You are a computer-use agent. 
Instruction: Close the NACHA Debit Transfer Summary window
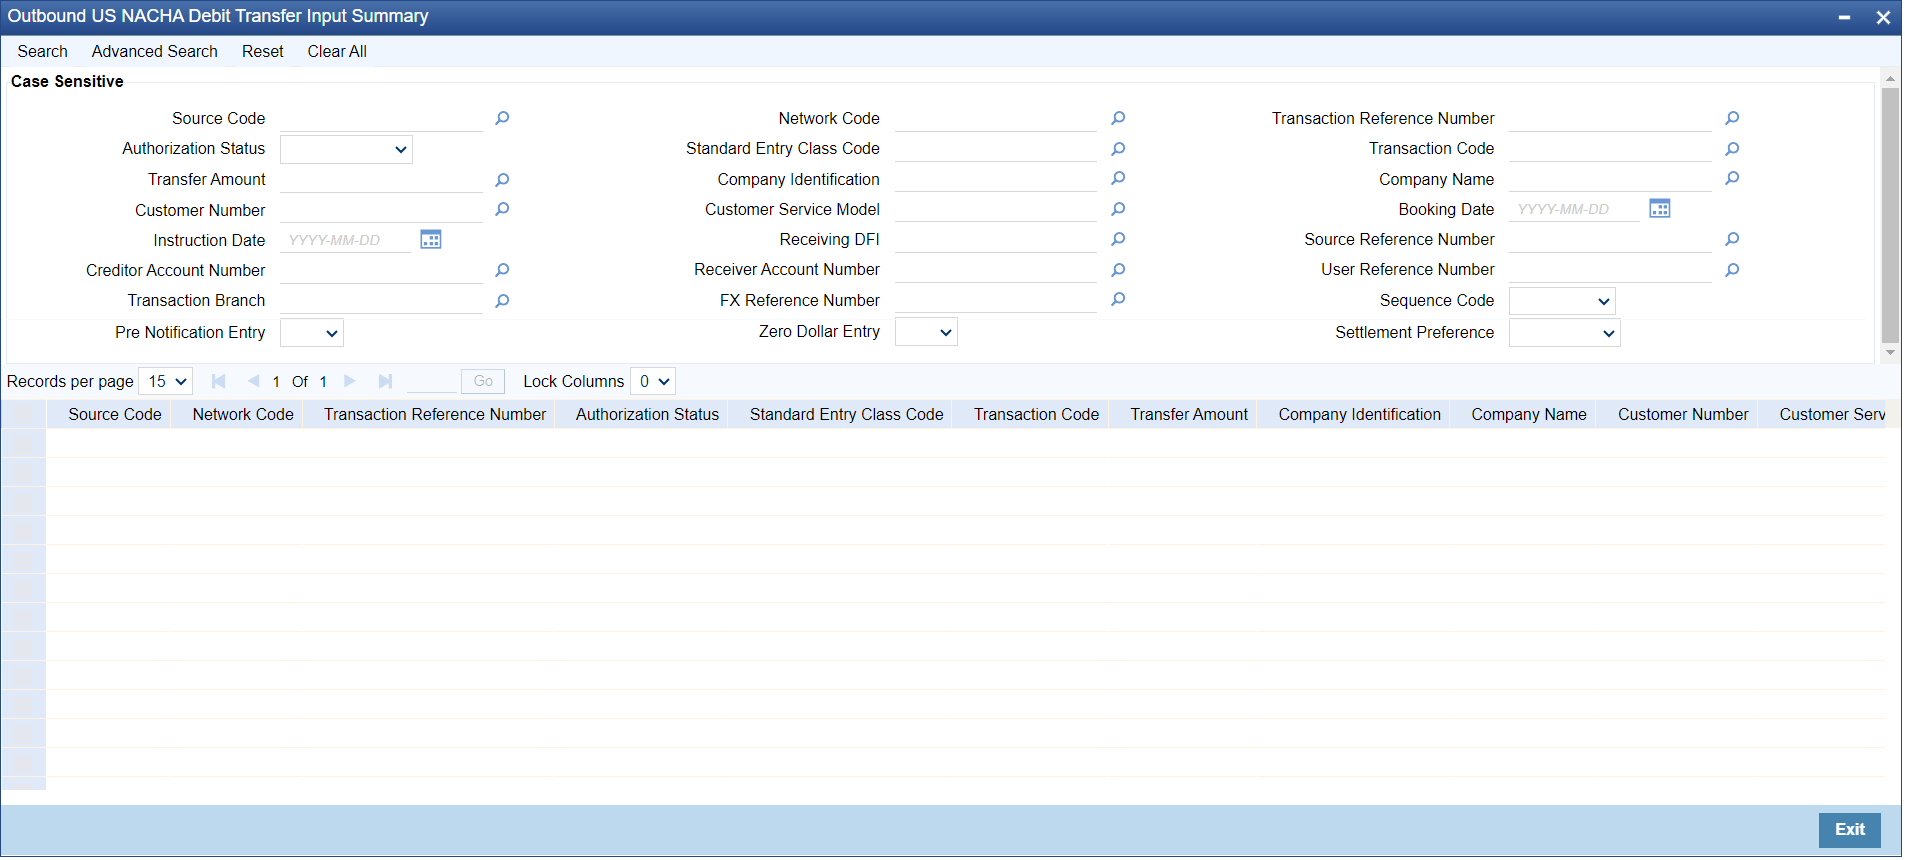(1882, 17)
